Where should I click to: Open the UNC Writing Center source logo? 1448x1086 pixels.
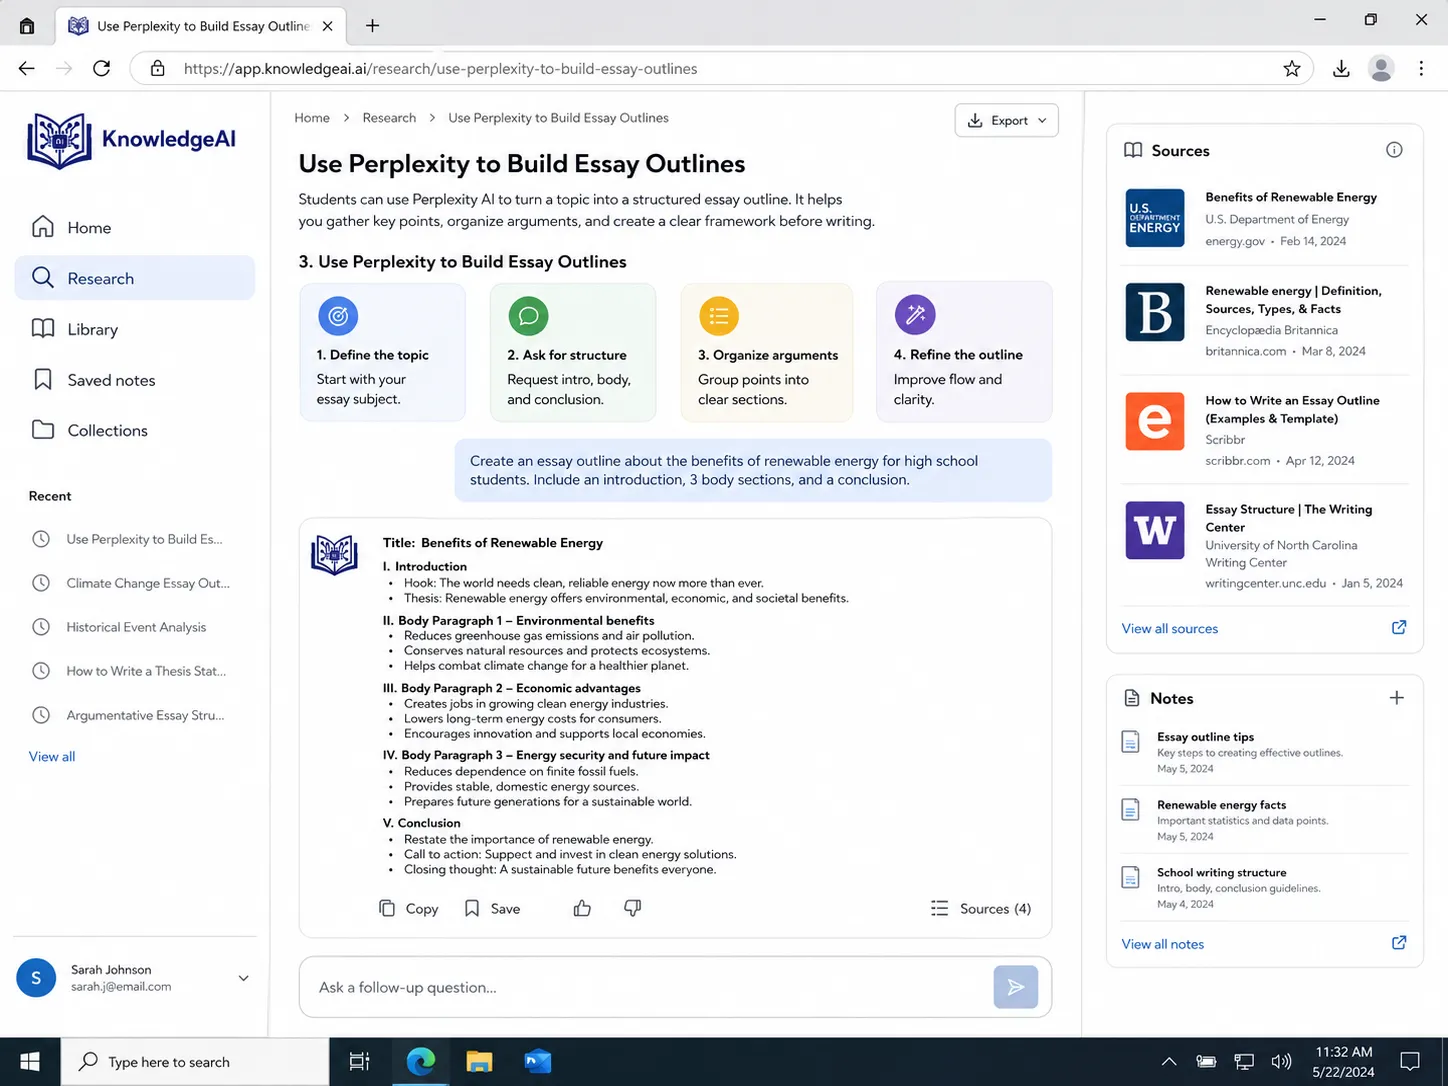tap(1155, 530)
